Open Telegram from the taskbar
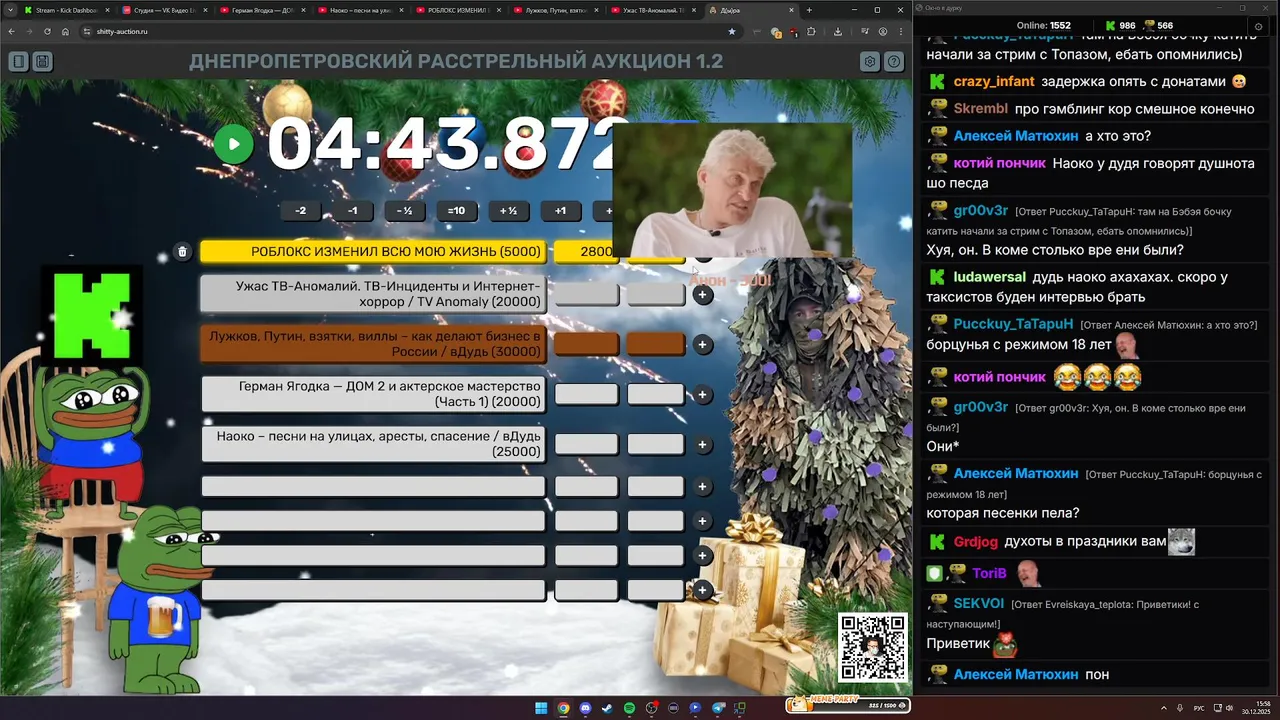Viewport: 1280px width, 720px height. pyautogui.click(x=717, y=708)
